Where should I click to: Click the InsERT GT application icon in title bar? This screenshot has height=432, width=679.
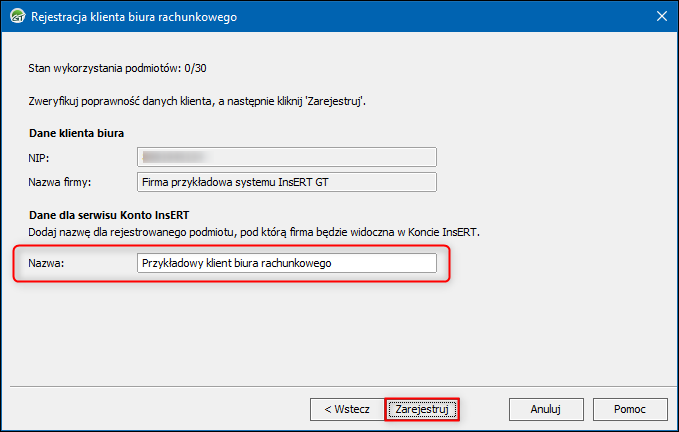(x=18, y=16)
